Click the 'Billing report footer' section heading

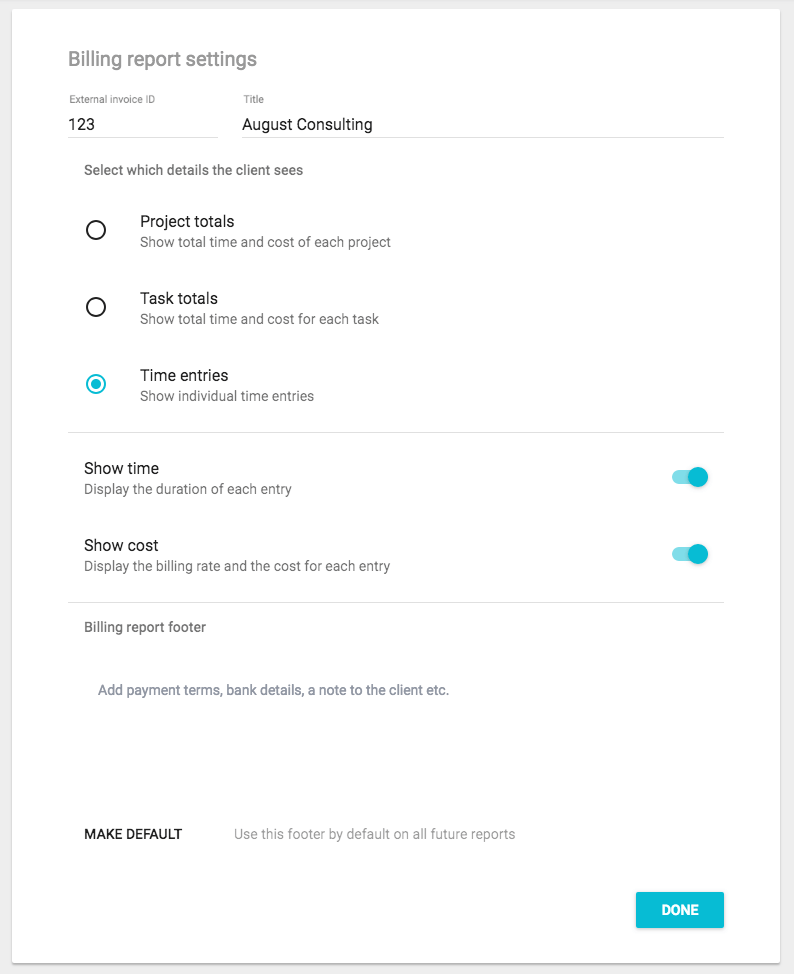(x=145, y=627)
